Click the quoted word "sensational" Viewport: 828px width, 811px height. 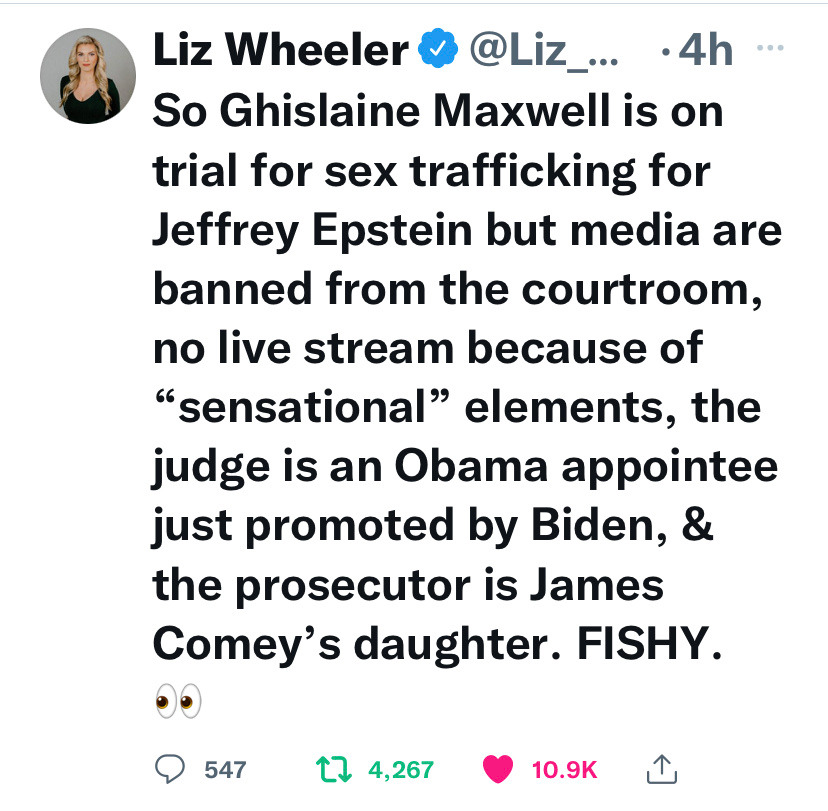click(300, 408)
